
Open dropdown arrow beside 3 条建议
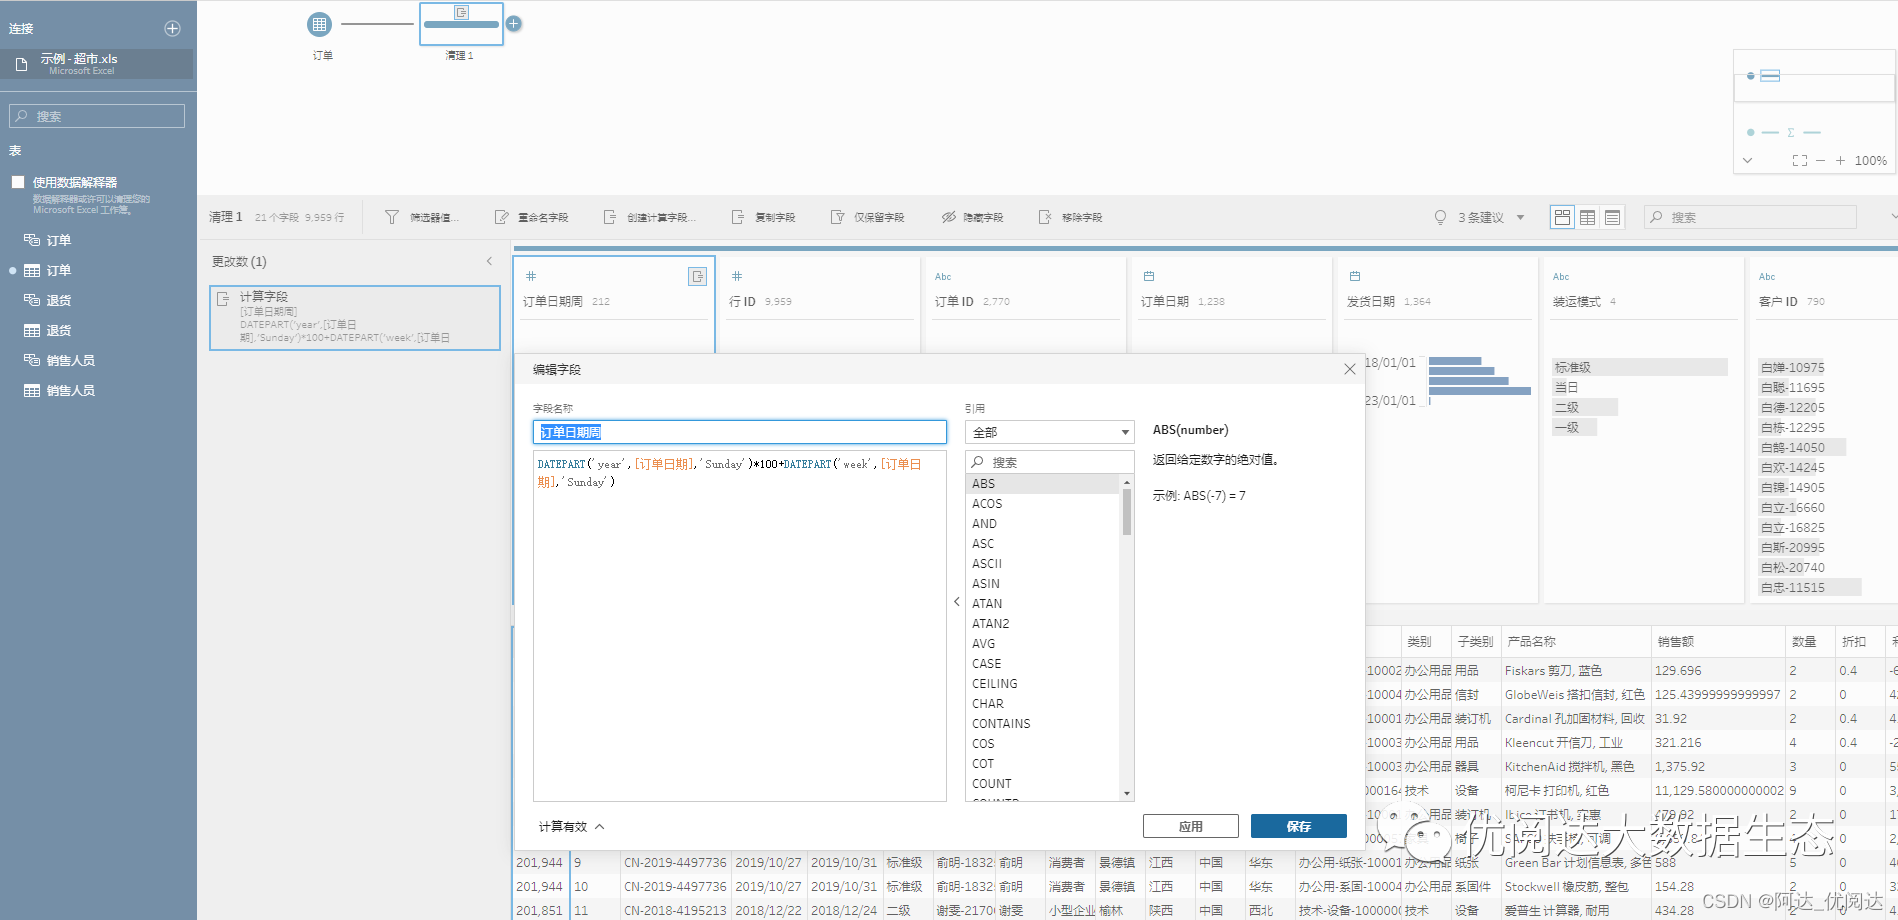[x=1520, y=217]
